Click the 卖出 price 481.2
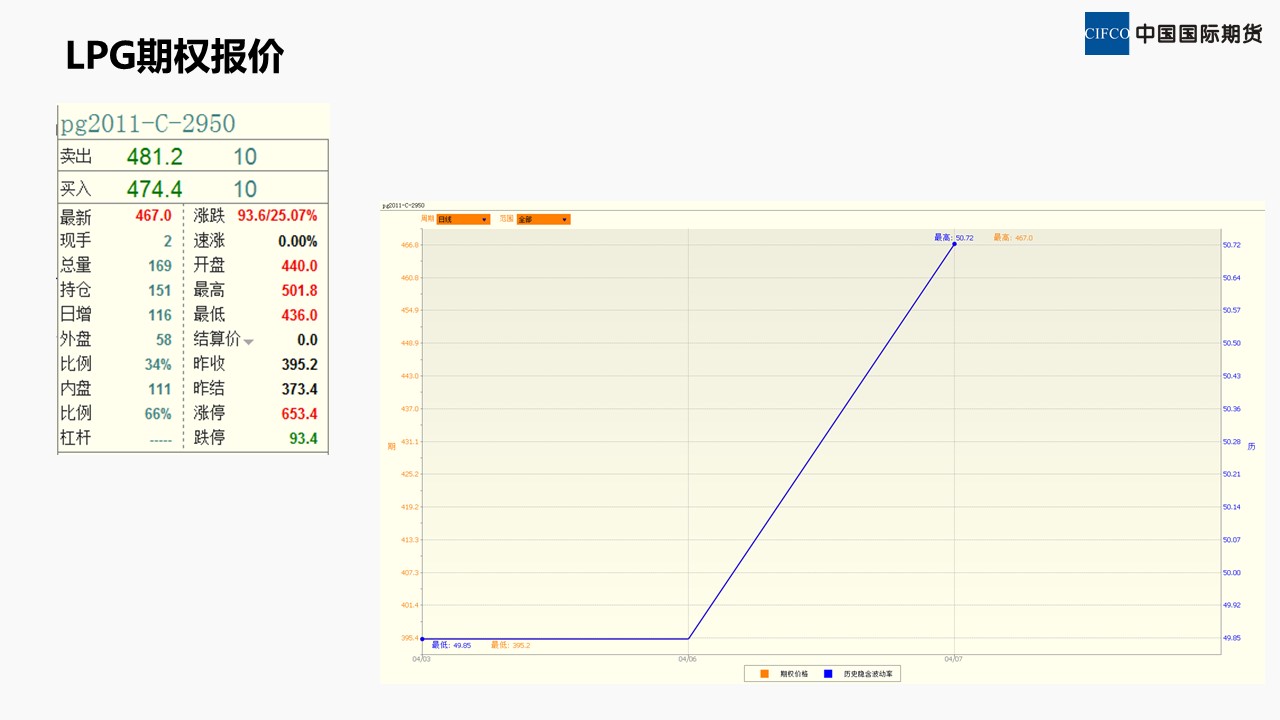 (154, 157)
